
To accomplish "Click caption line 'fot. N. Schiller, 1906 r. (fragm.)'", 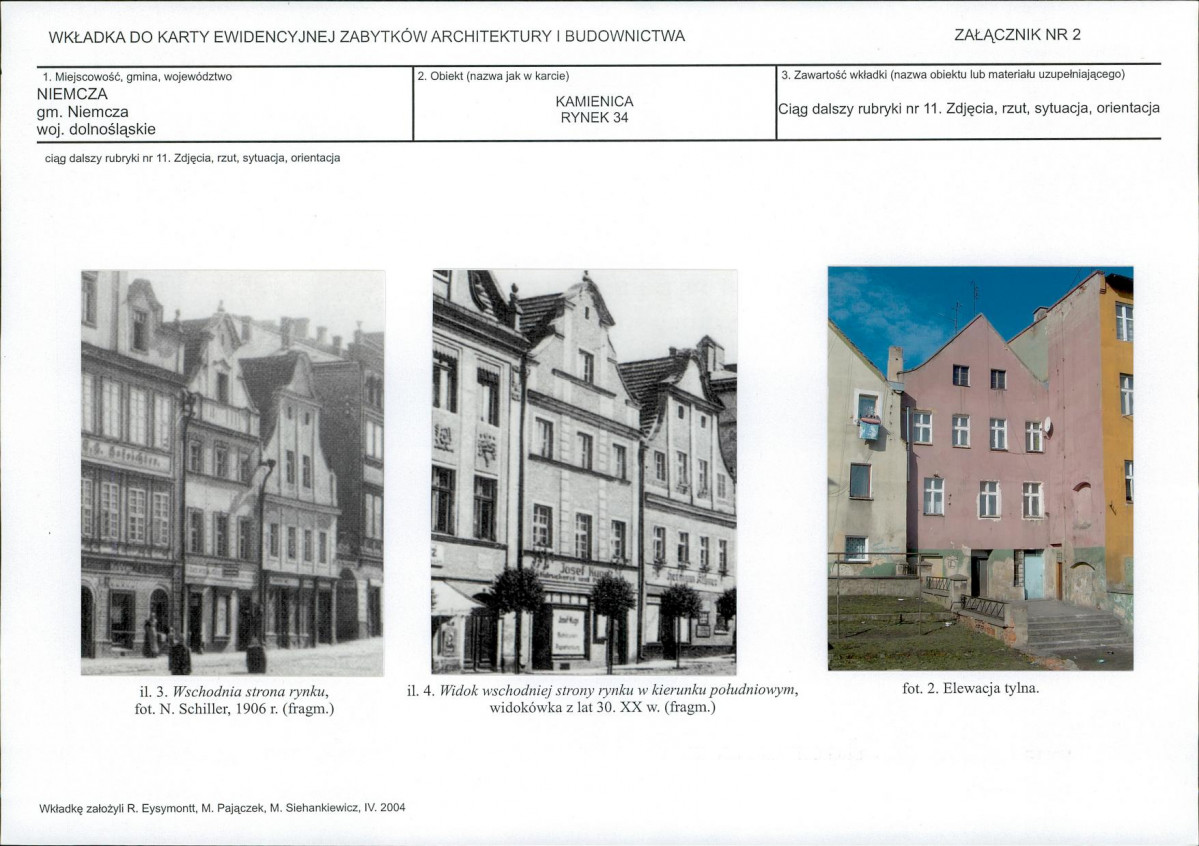I will coord(234,708).
